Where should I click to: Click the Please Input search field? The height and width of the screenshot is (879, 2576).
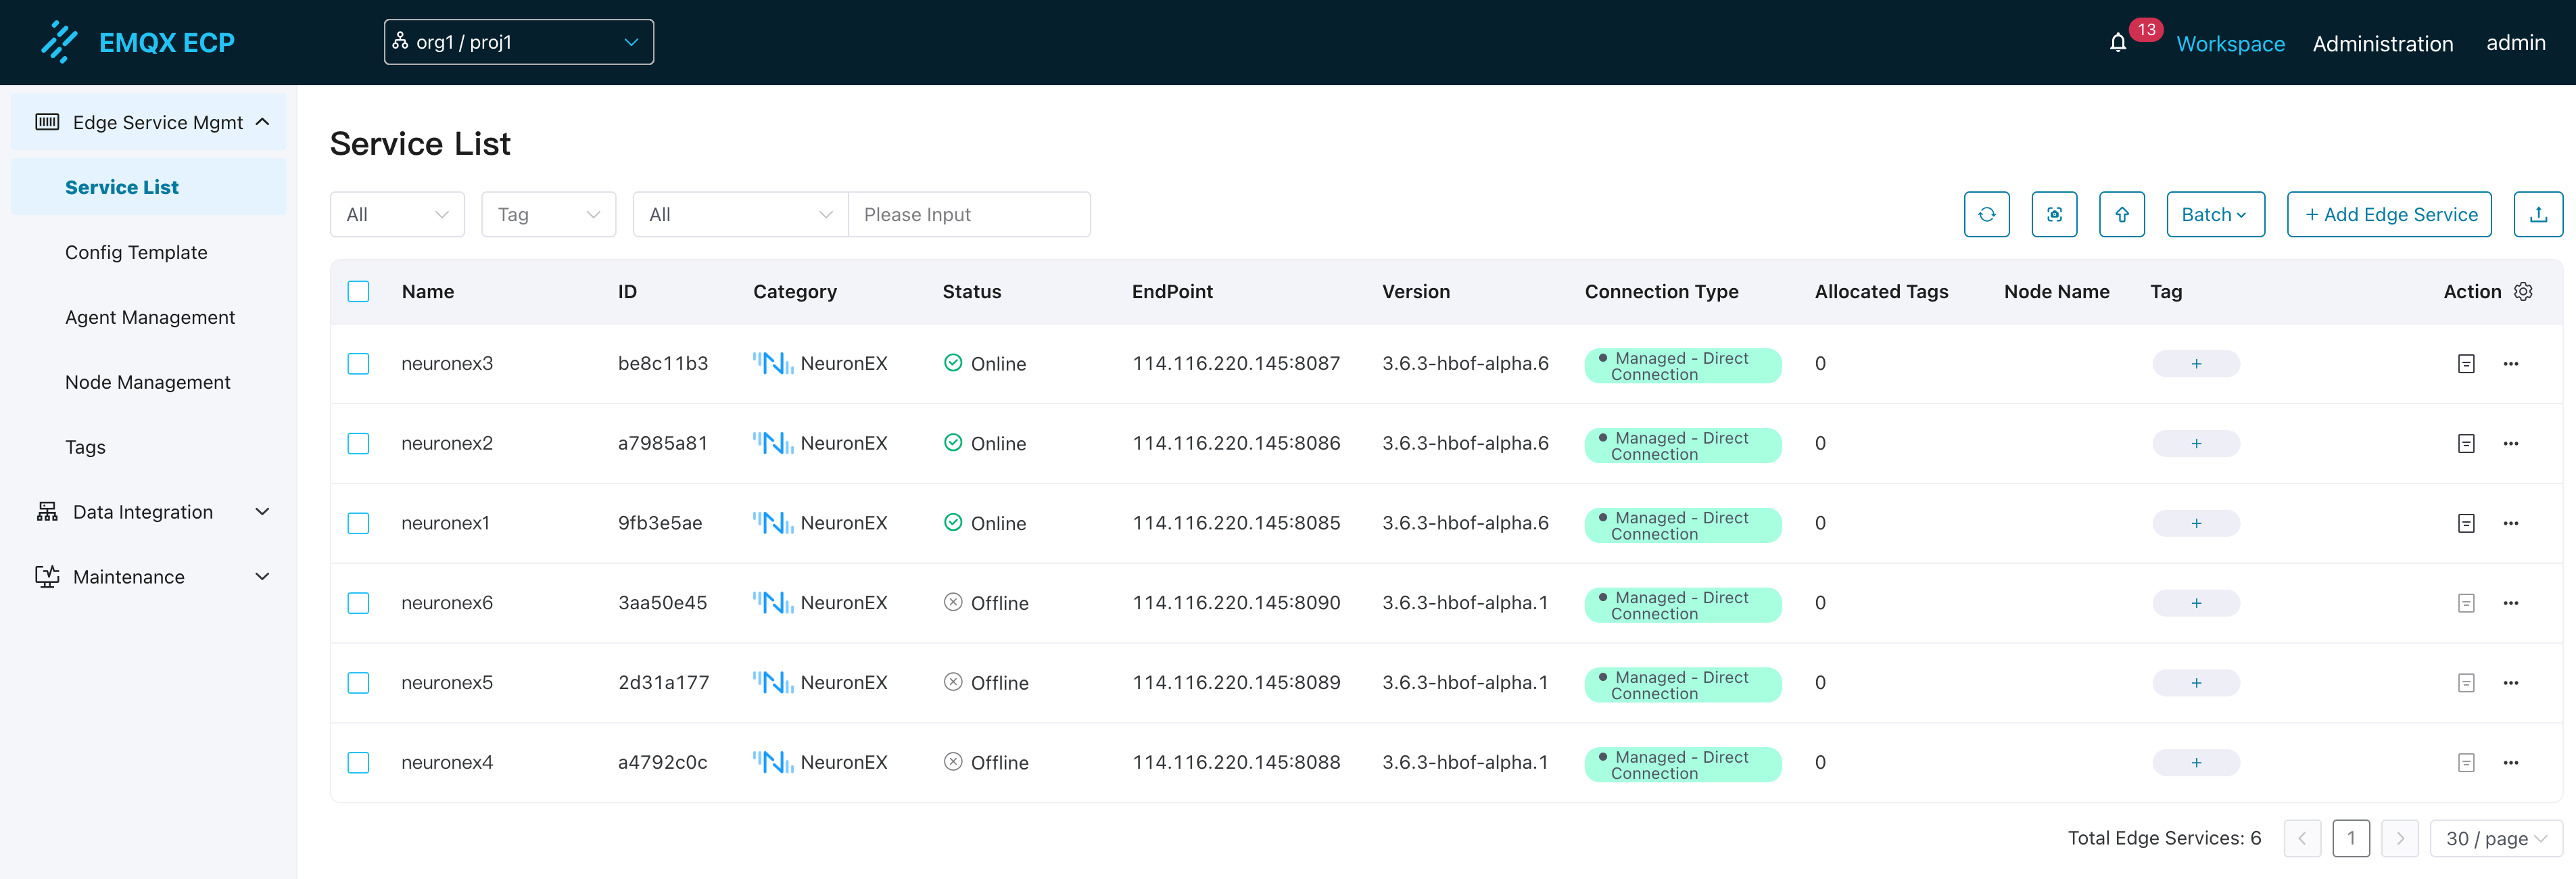[x=968, y=214]
